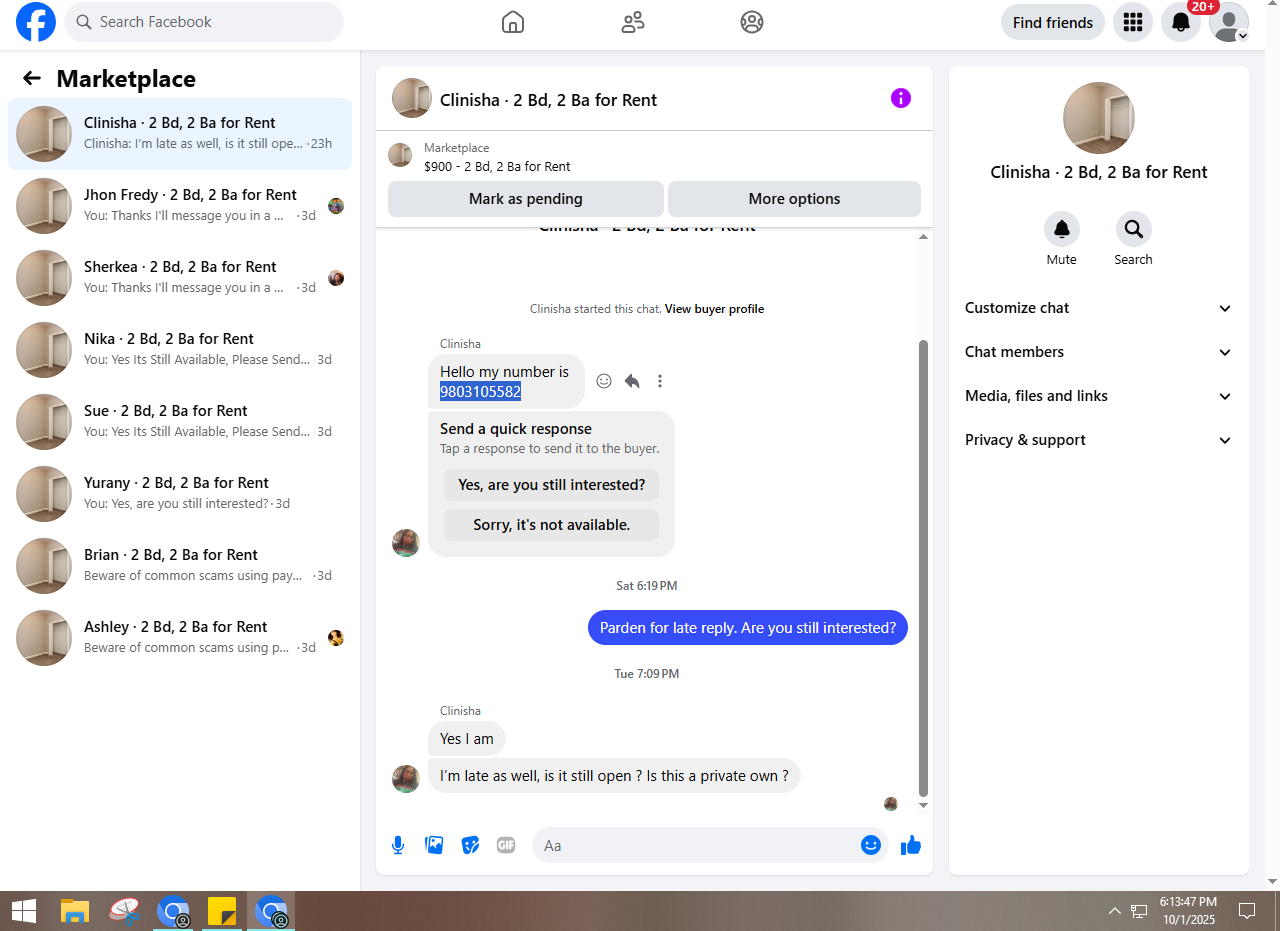Open the Home tab icon
Screen dimensions: 1280x931
pyautogui.click(x=512, y=22)
